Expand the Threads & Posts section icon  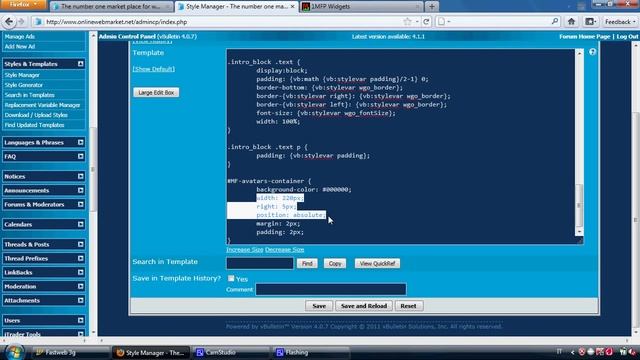80,244
